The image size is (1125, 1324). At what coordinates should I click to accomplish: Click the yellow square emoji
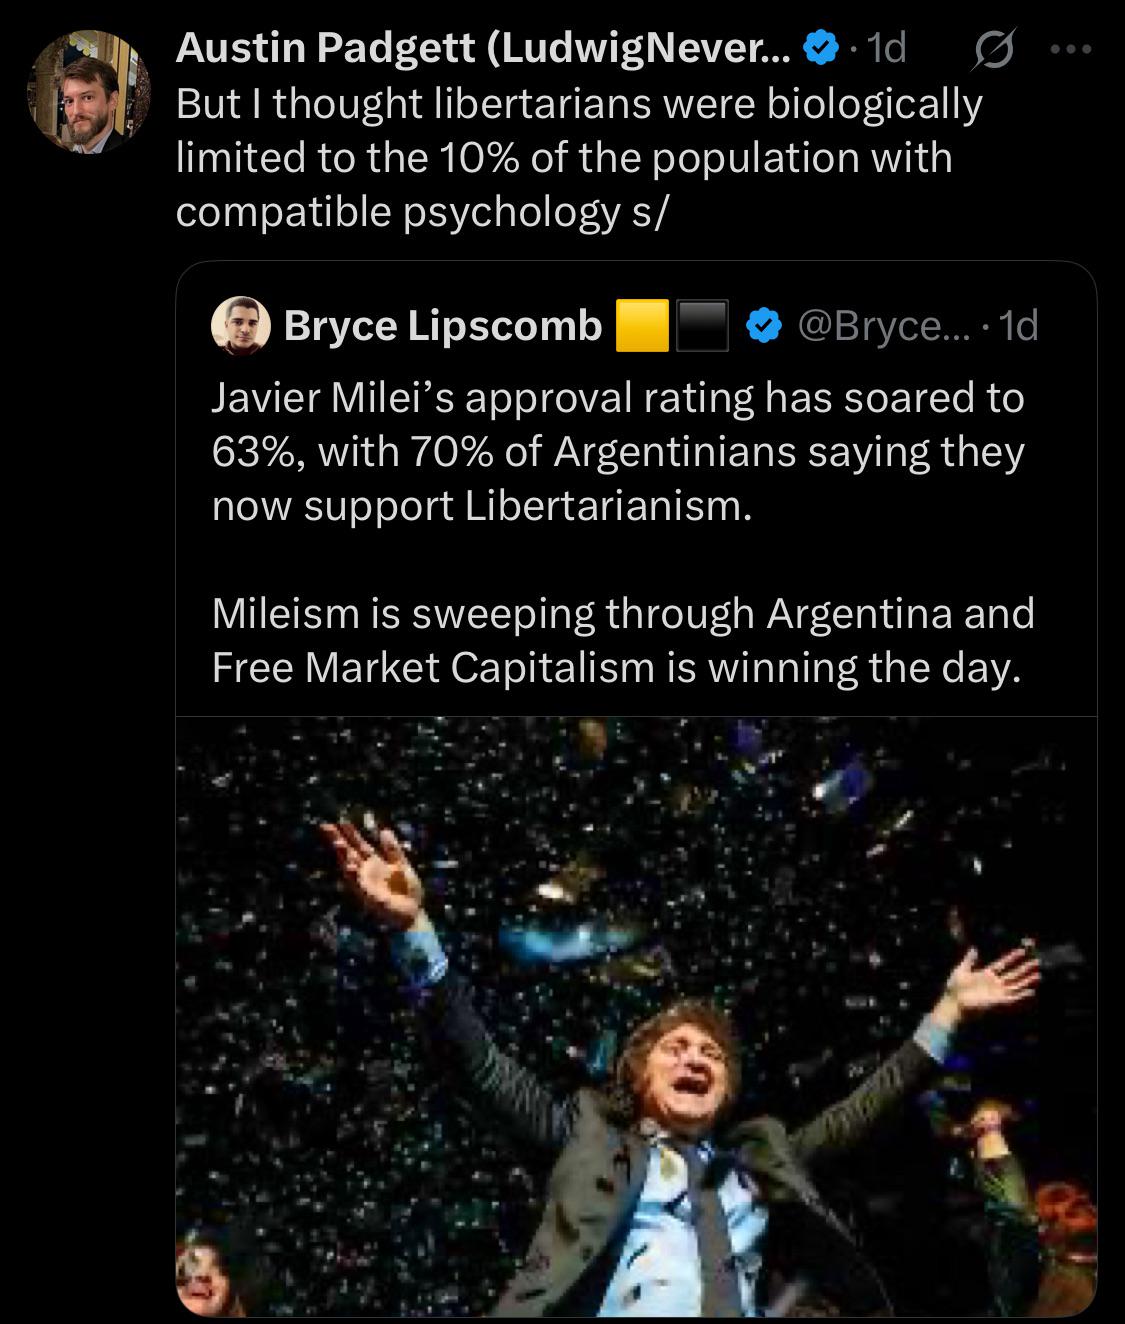click(641, 325)
